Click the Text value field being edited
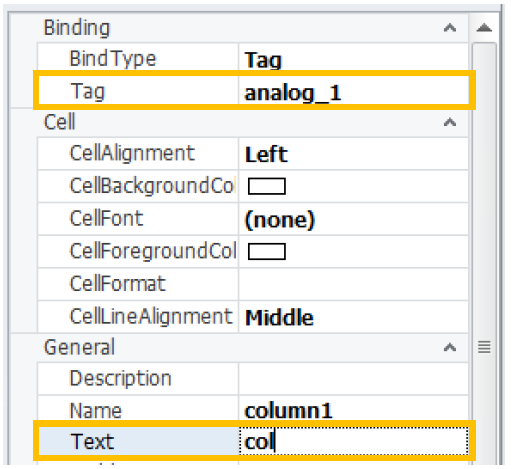512x469 pixels. pos(354,441)
